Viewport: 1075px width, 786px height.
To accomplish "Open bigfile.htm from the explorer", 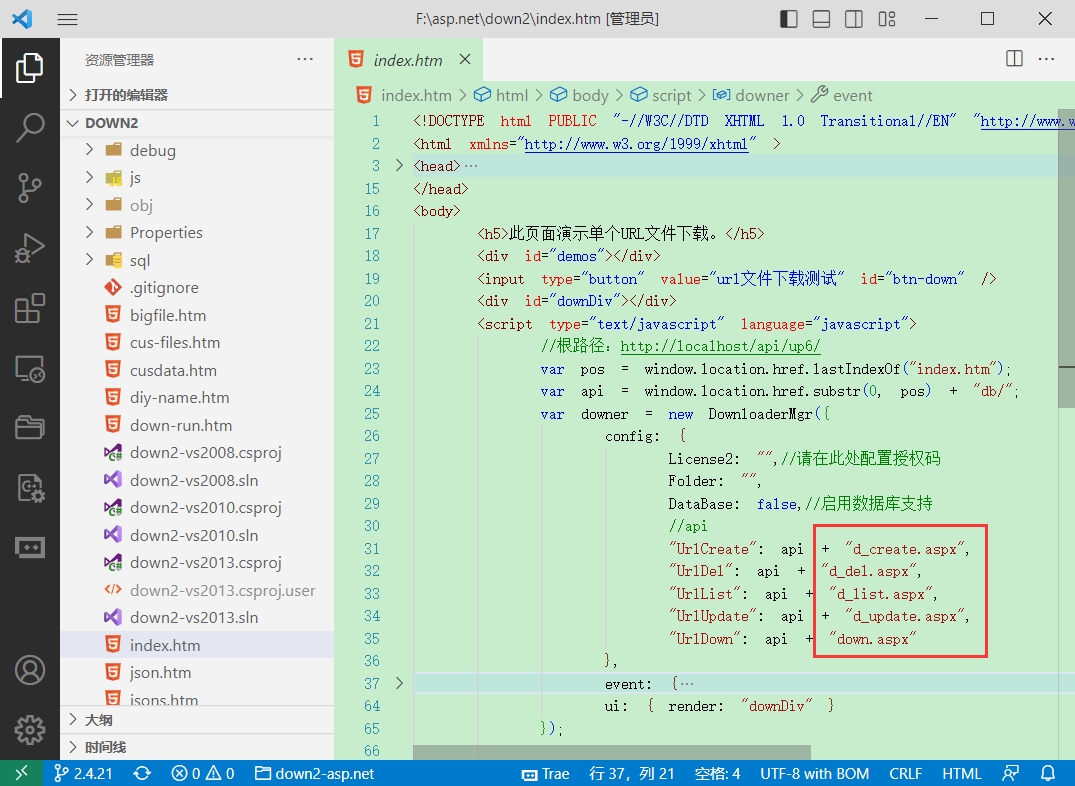I will click(167, 315).
